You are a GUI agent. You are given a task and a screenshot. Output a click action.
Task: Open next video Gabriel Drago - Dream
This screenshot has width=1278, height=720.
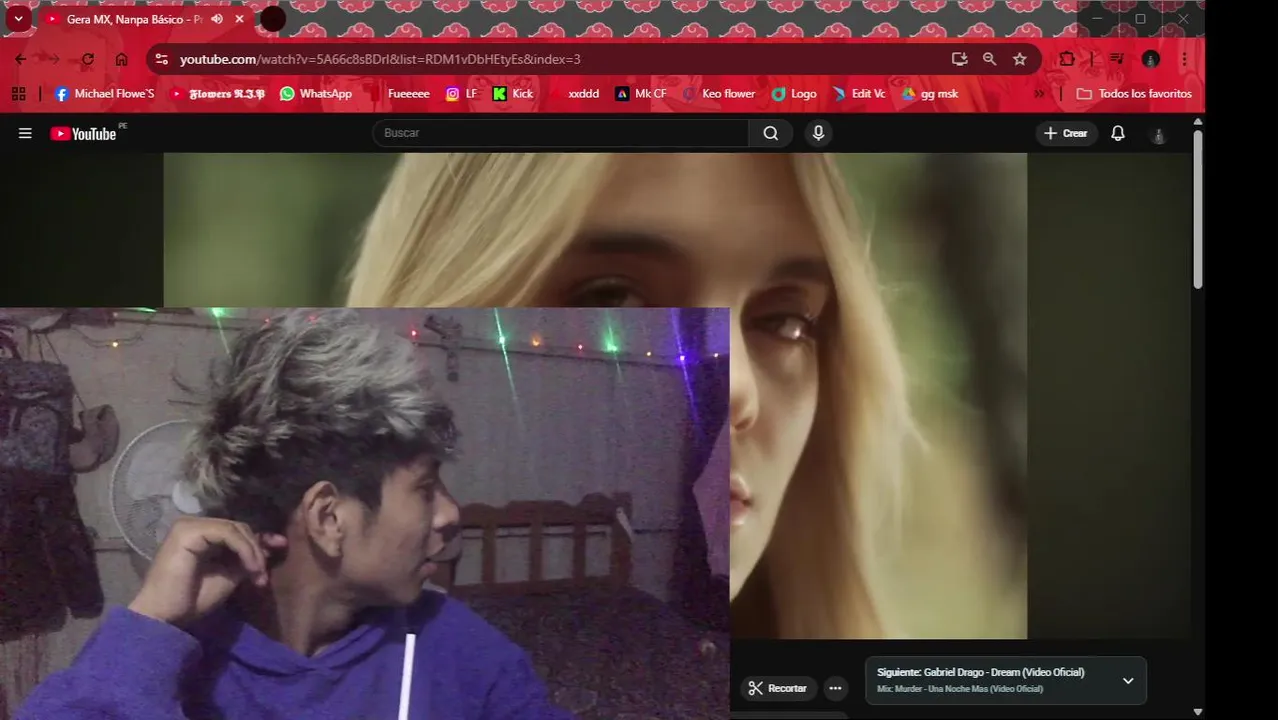coord(980,672)
